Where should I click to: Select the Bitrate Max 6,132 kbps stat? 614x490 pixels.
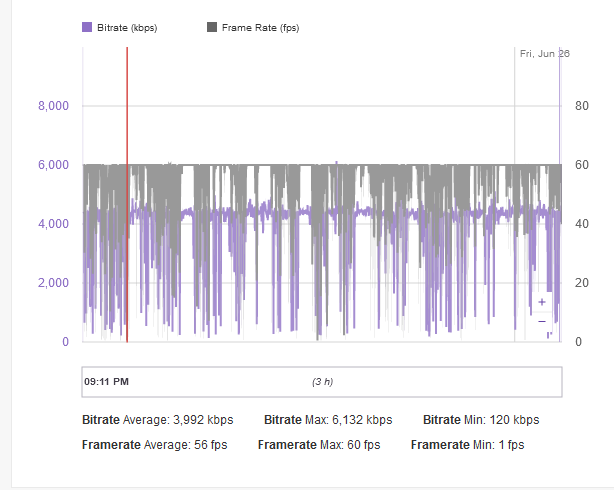click(328, 420)
